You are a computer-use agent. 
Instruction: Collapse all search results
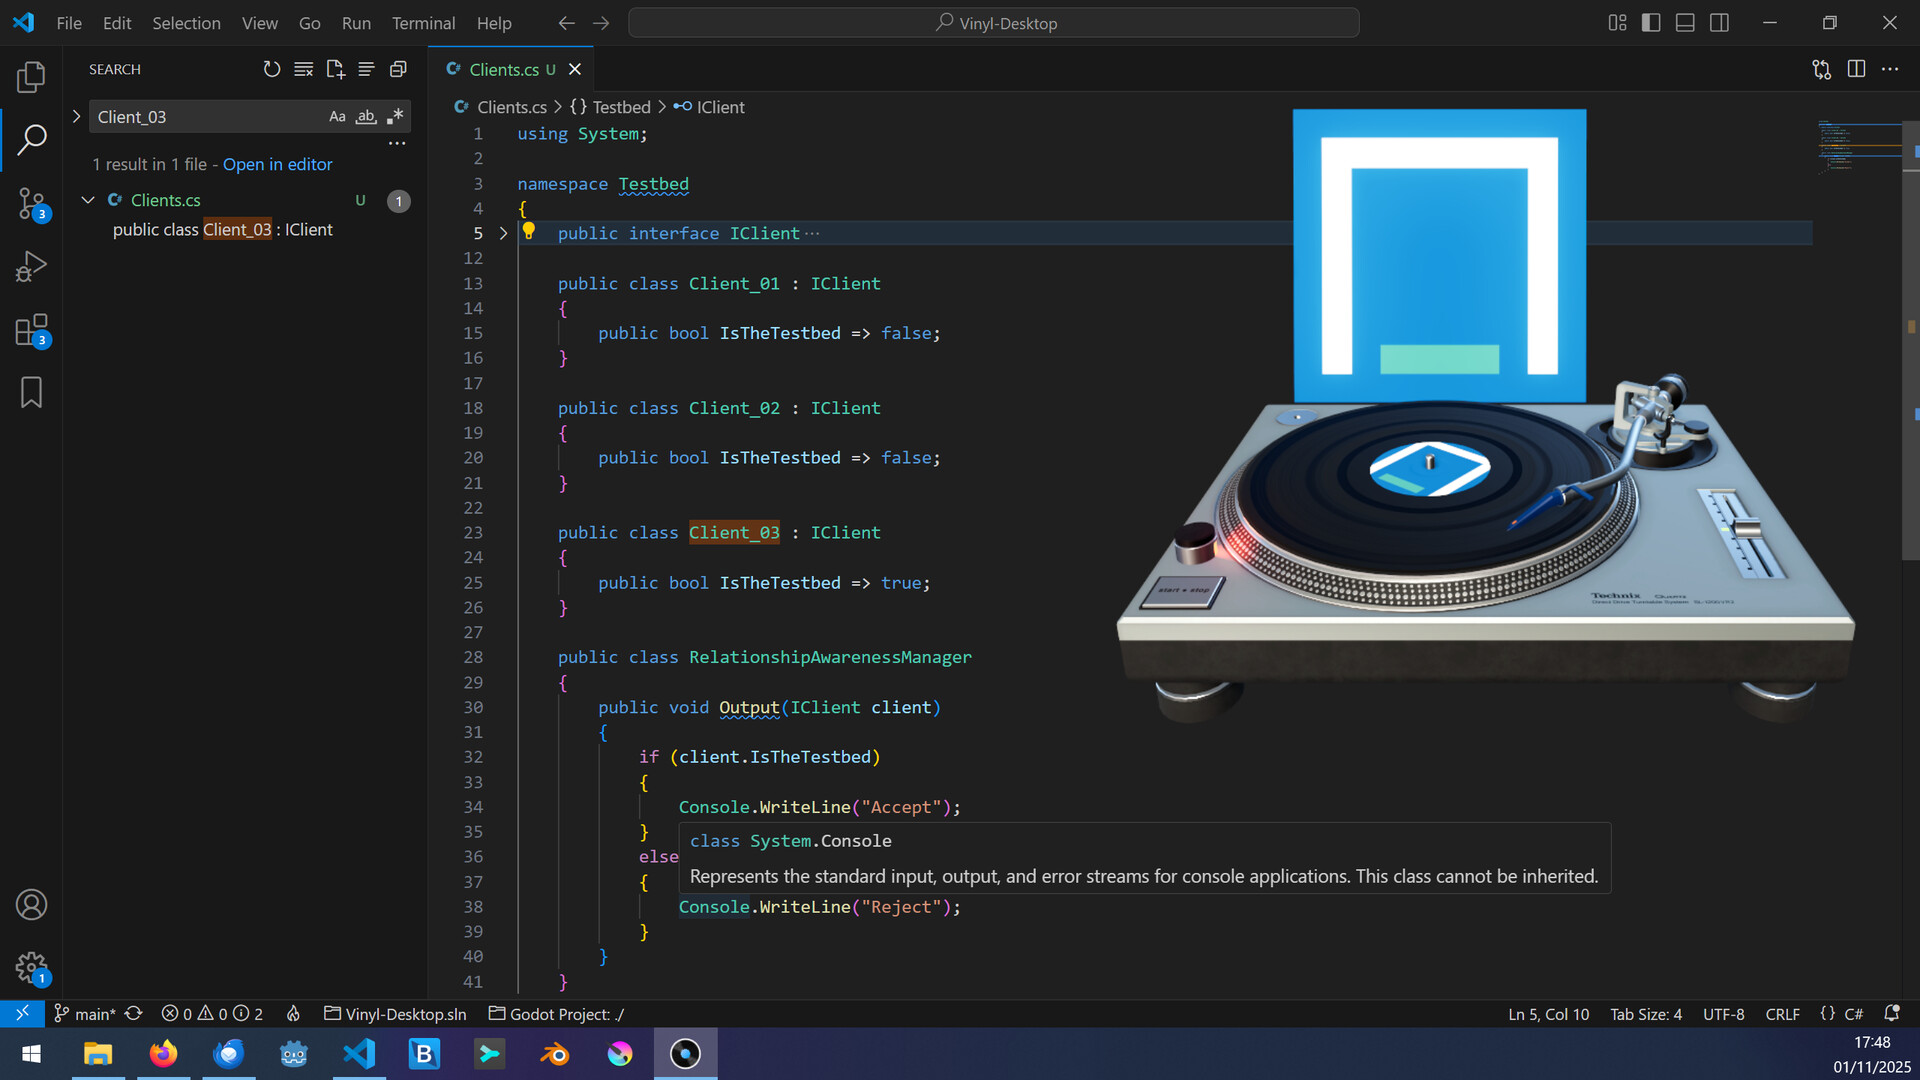click(366, 69)
